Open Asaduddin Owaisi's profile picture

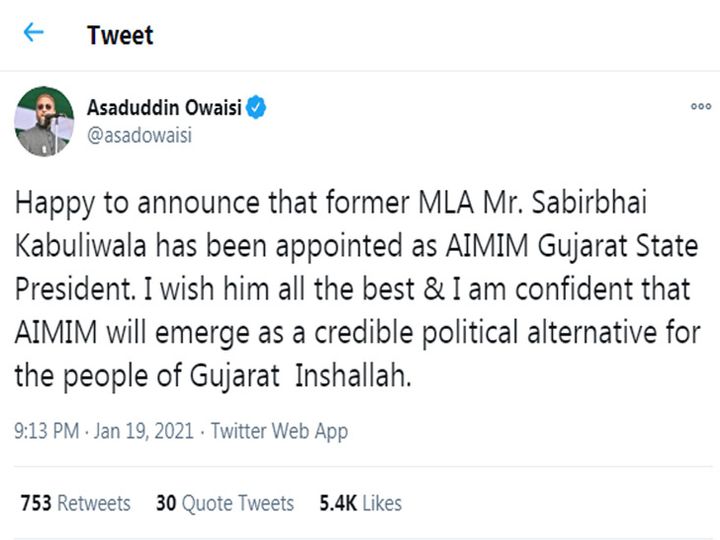[43, 121]
